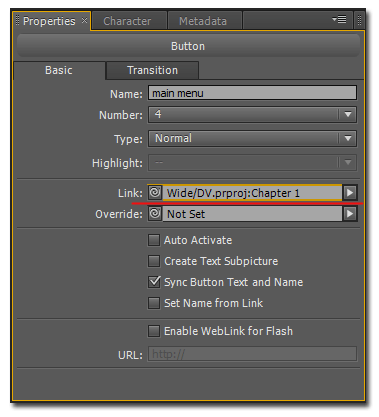Open the Type dropdown showing Normal
The image size is (379, 417).
pos(252,138)
